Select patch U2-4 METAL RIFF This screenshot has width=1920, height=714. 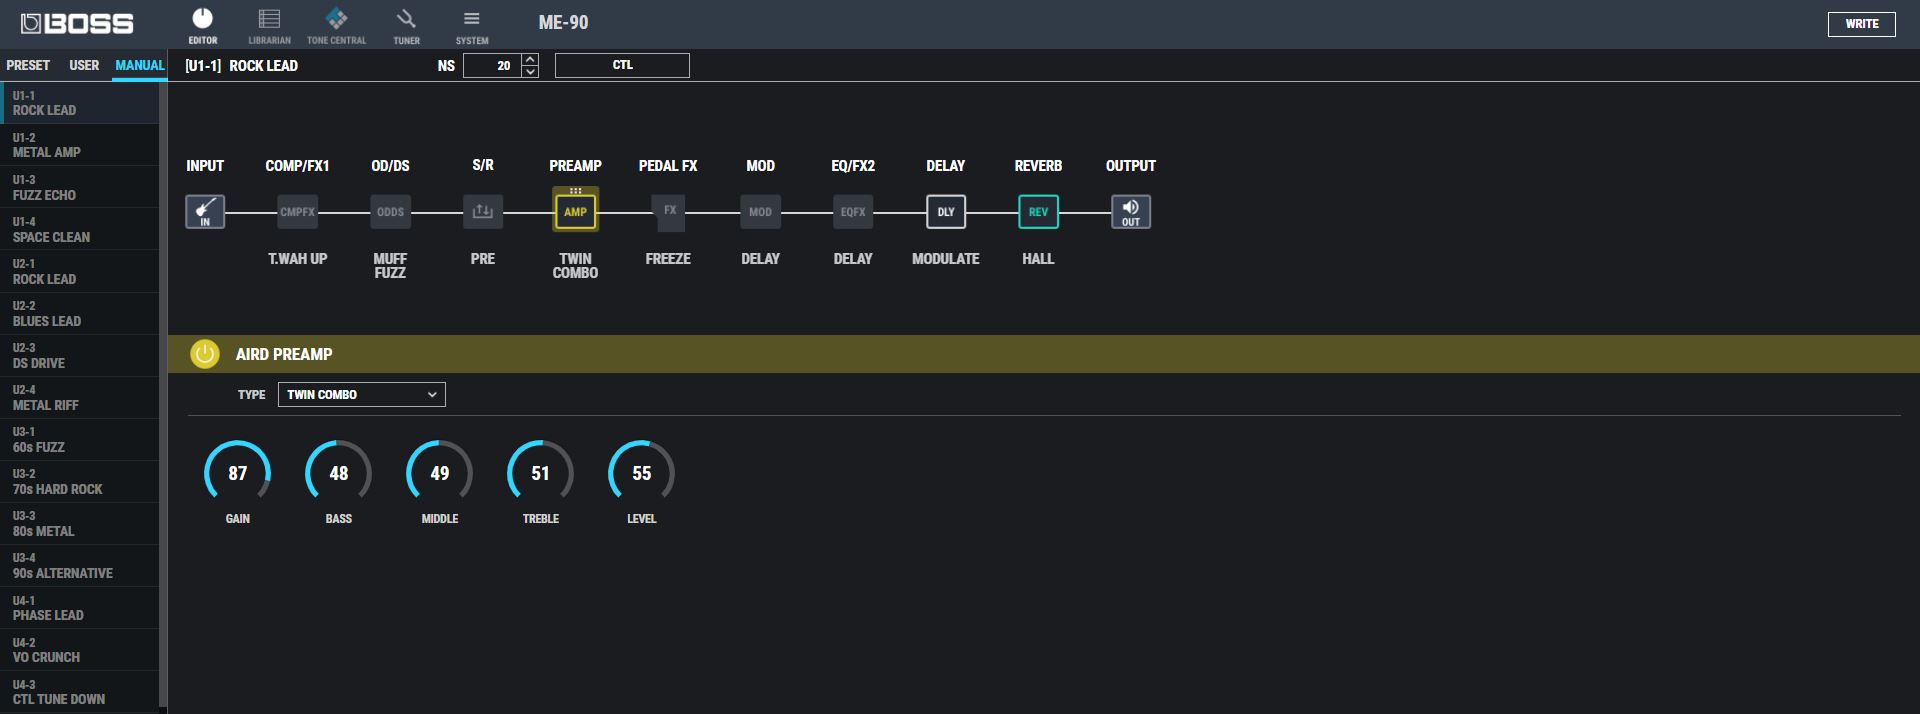click(79, 397)
